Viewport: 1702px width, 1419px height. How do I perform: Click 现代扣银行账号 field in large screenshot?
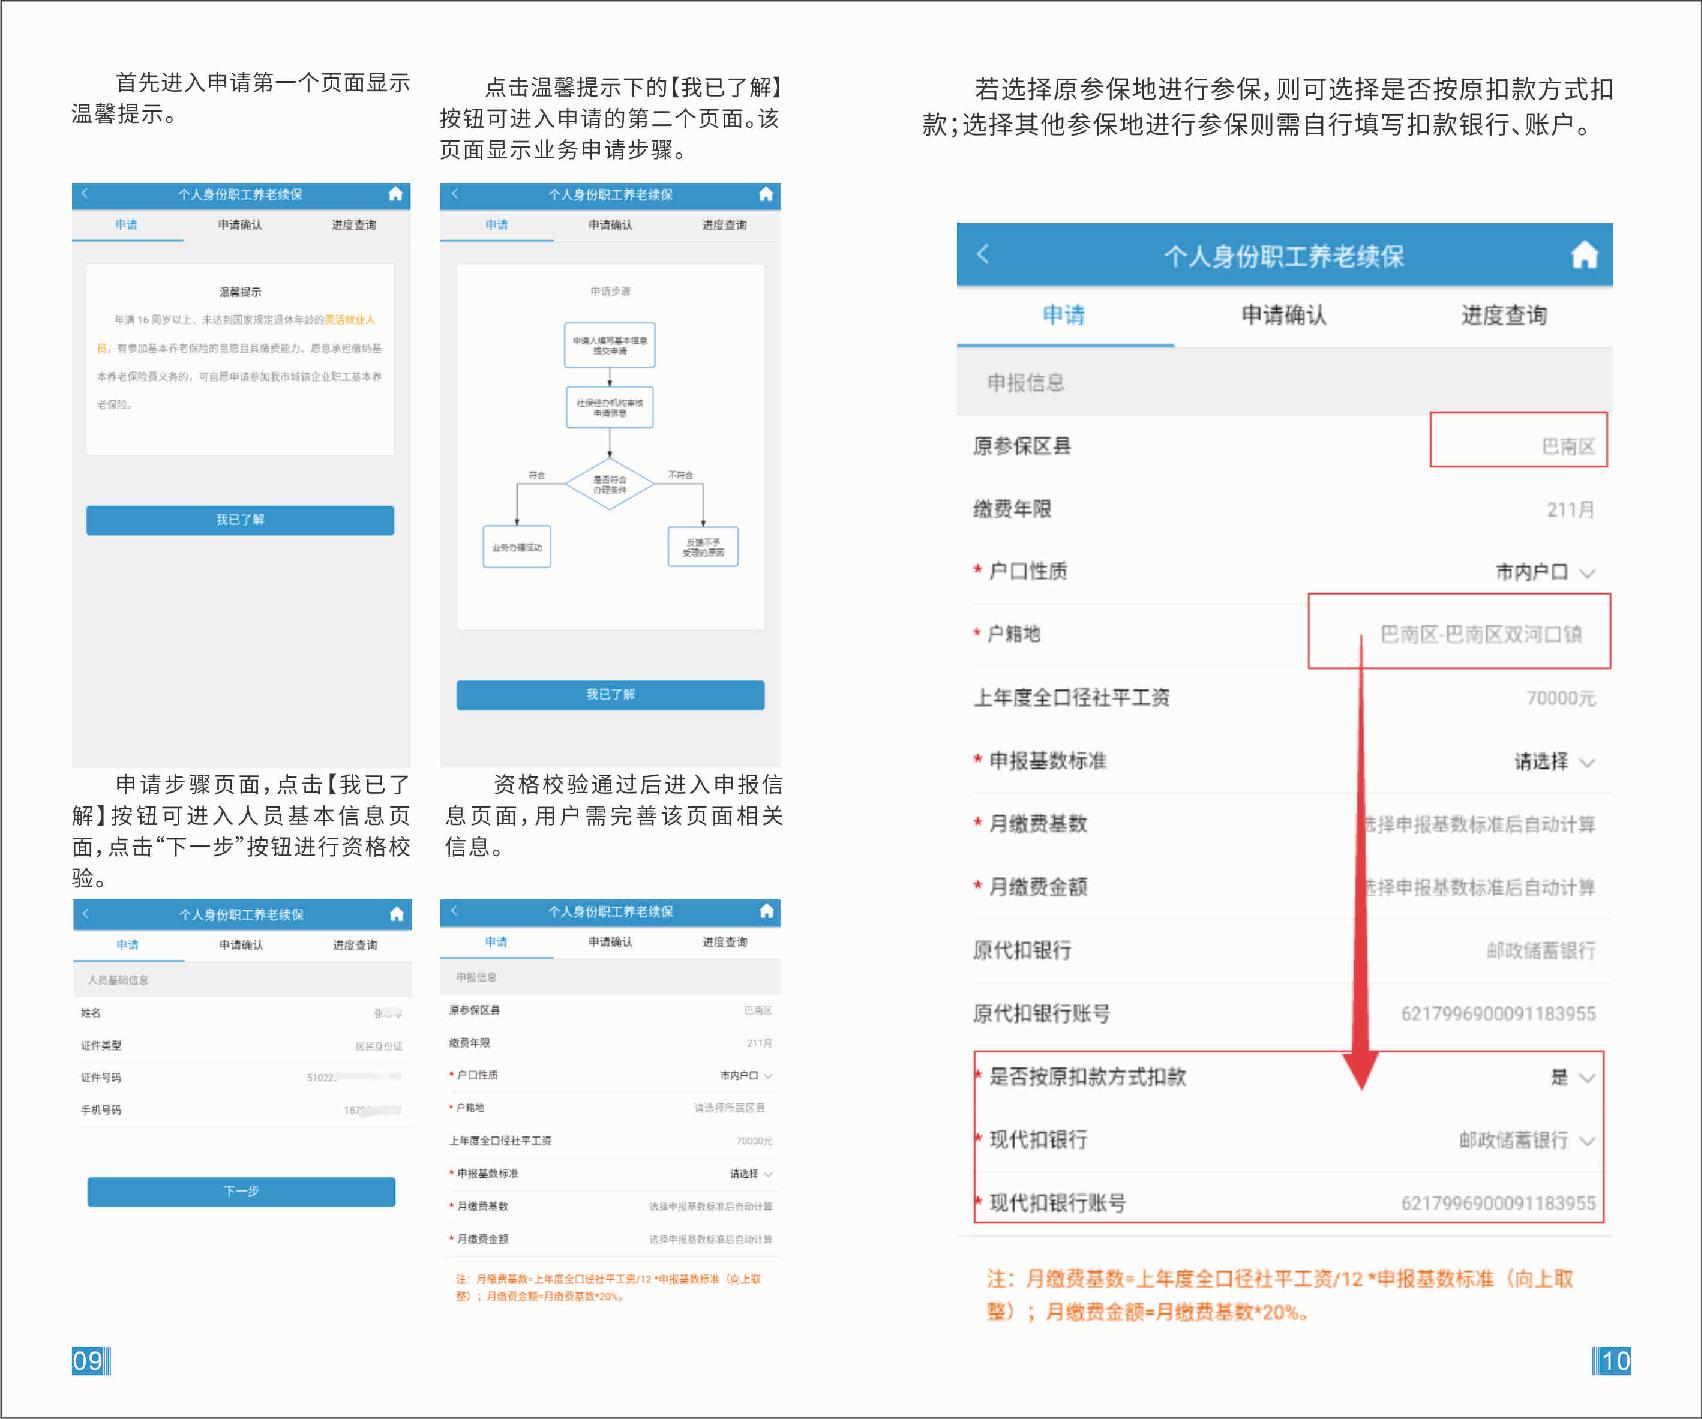pos(1497,1204)
